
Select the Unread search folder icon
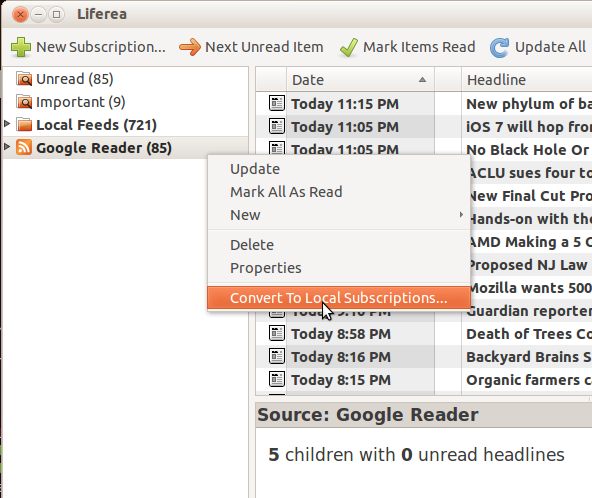click(24, 79)
